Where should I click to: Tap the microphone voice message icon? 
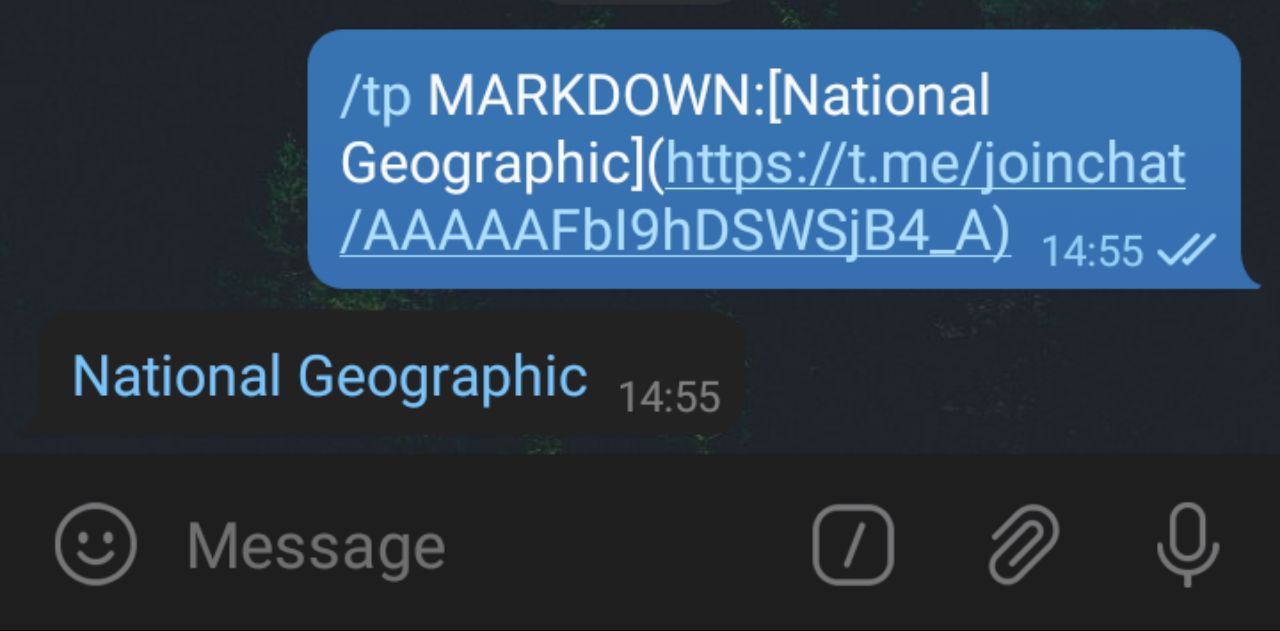pos(1188,545)
